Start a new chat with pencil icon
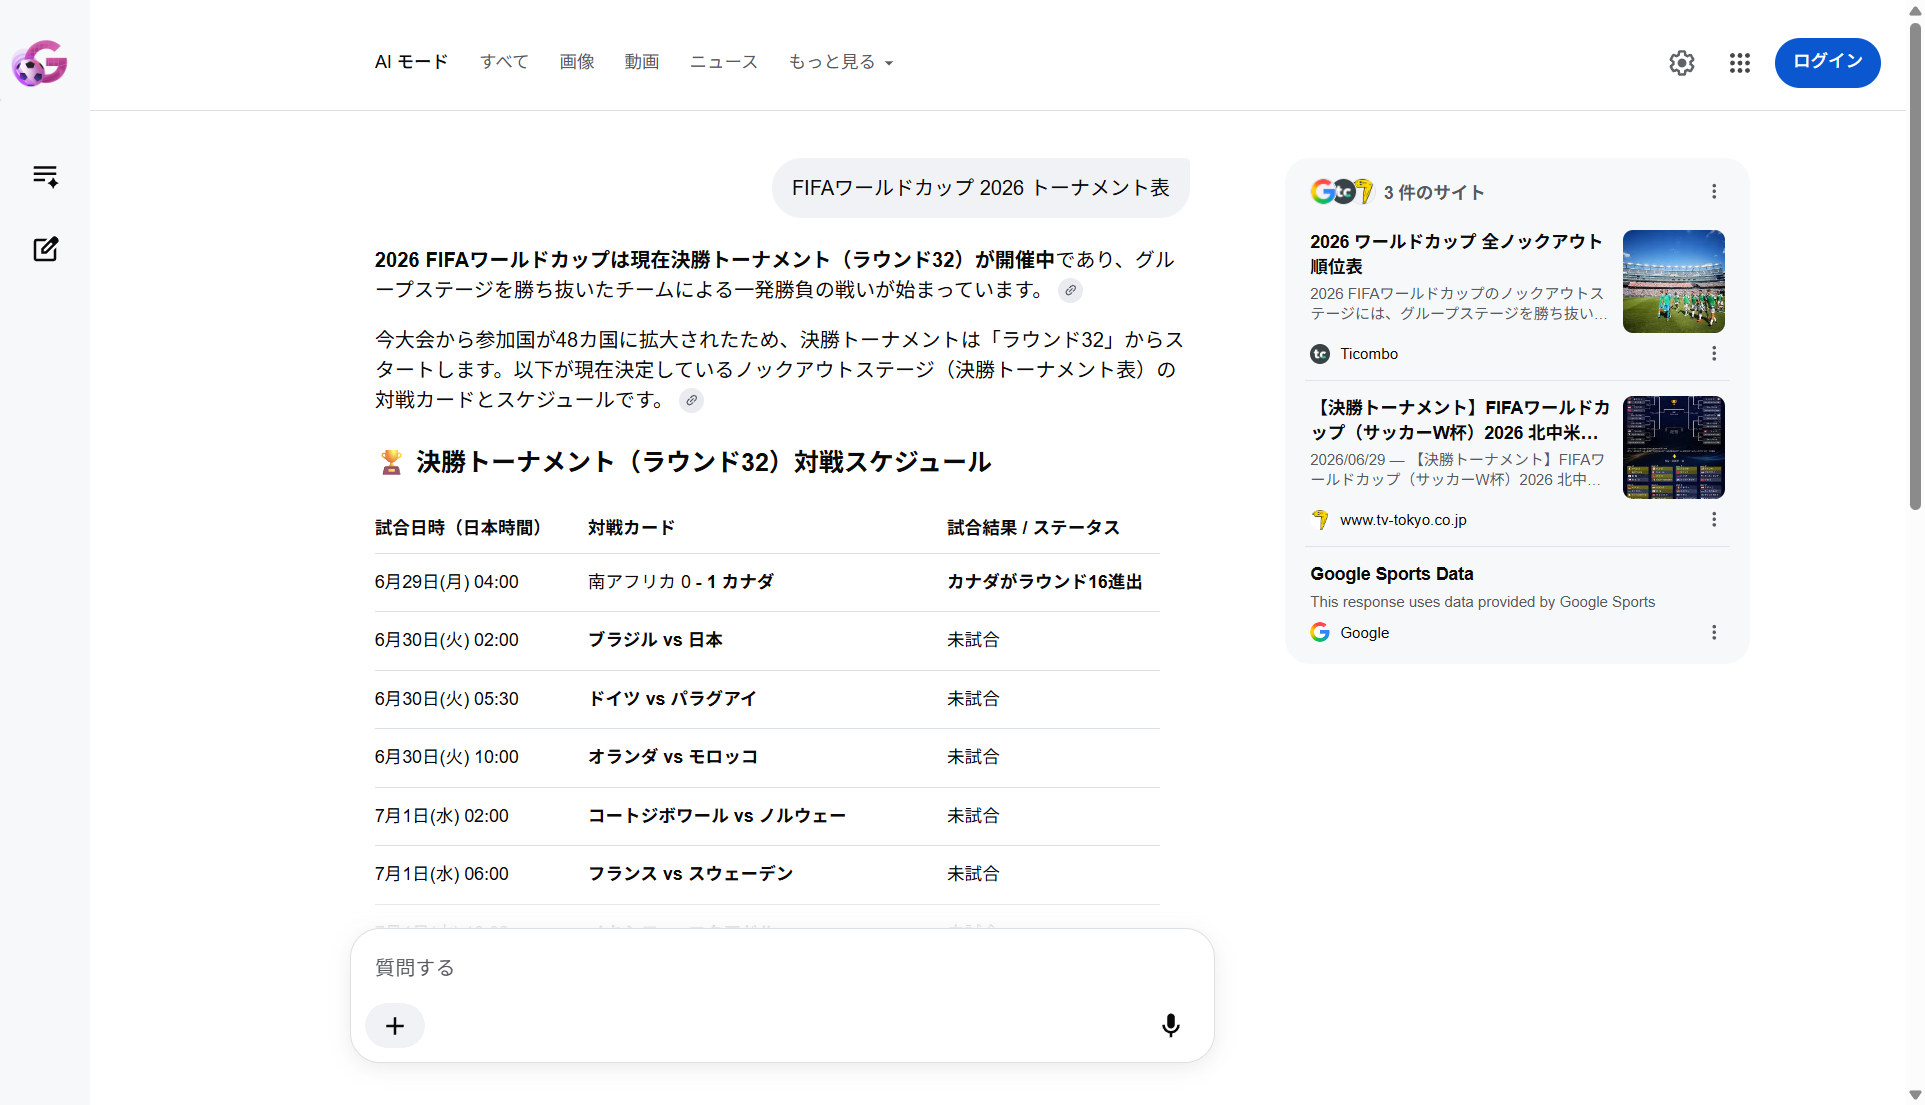 [45, 249]
